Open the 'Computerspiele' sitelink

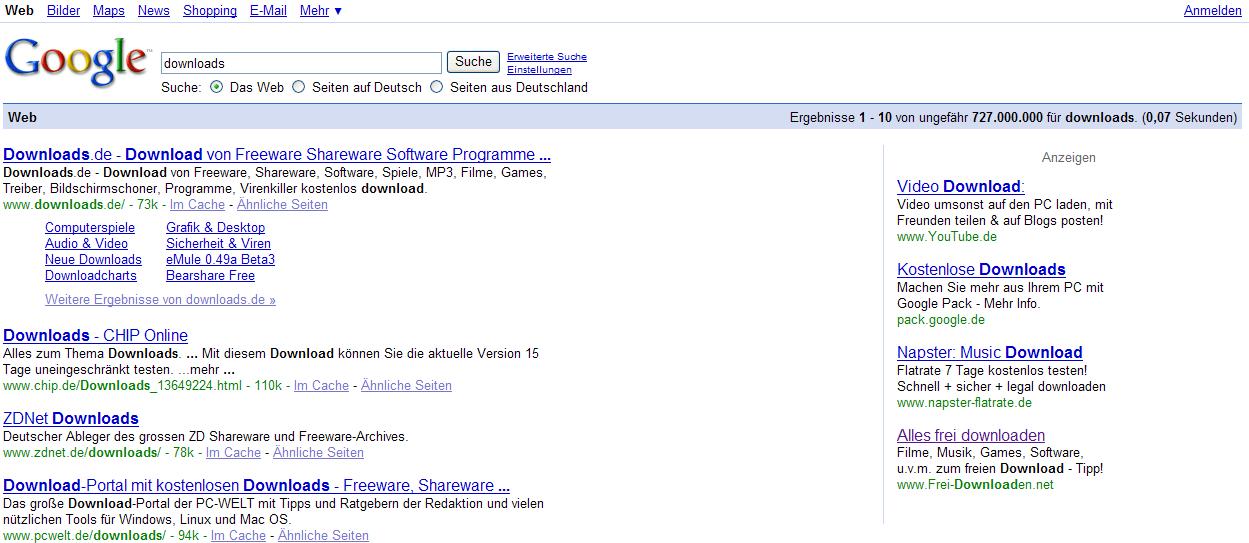(x=90, y=227)
